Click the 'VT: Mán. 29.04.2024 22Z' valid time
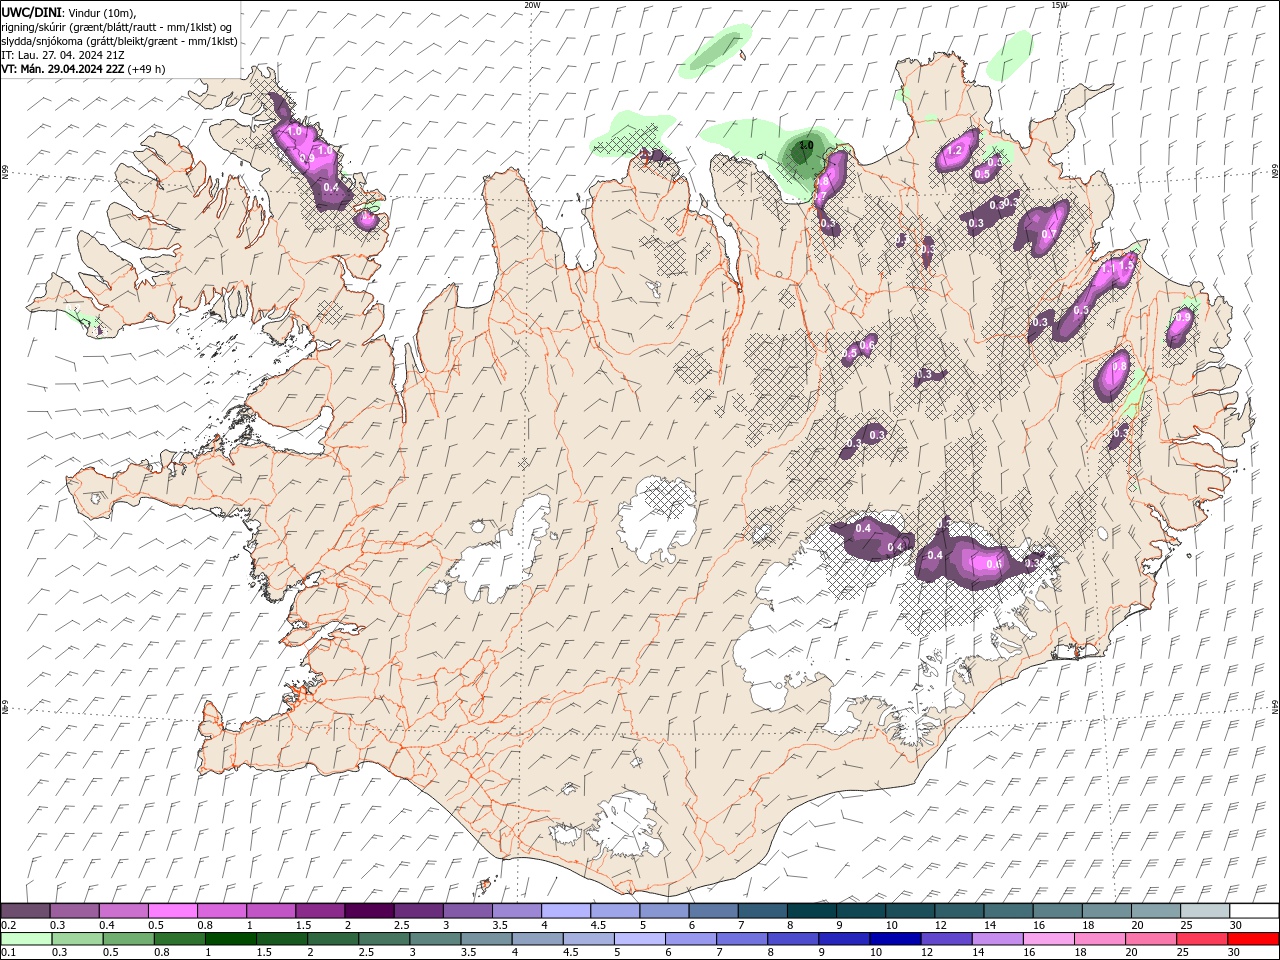The image size is (1280, 960). click(62, 69)
